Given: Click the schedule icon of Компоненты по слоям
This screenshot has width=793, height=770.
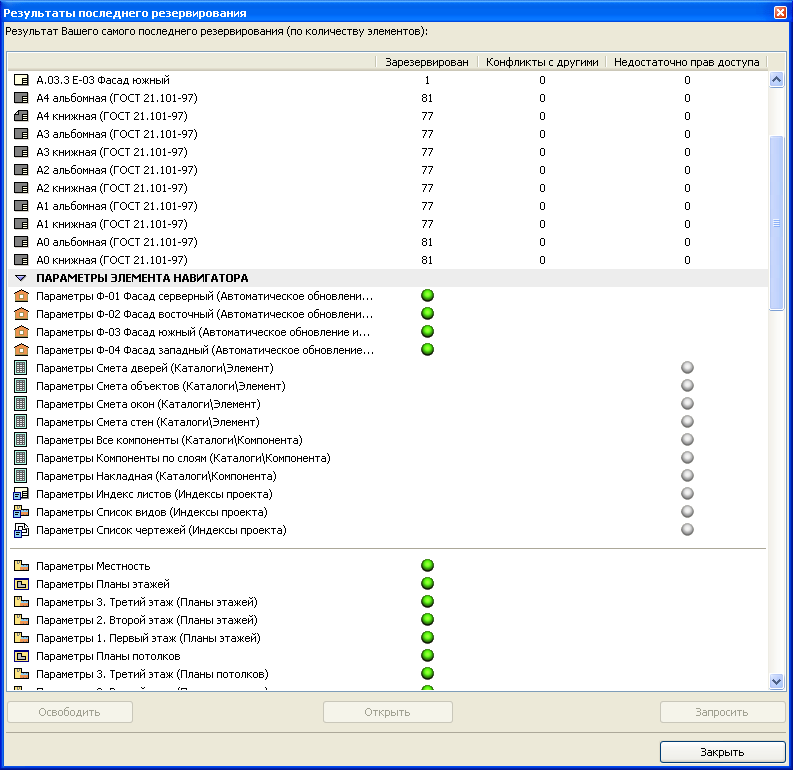Looking at the screenshot, I should click(x=21, y=458).
